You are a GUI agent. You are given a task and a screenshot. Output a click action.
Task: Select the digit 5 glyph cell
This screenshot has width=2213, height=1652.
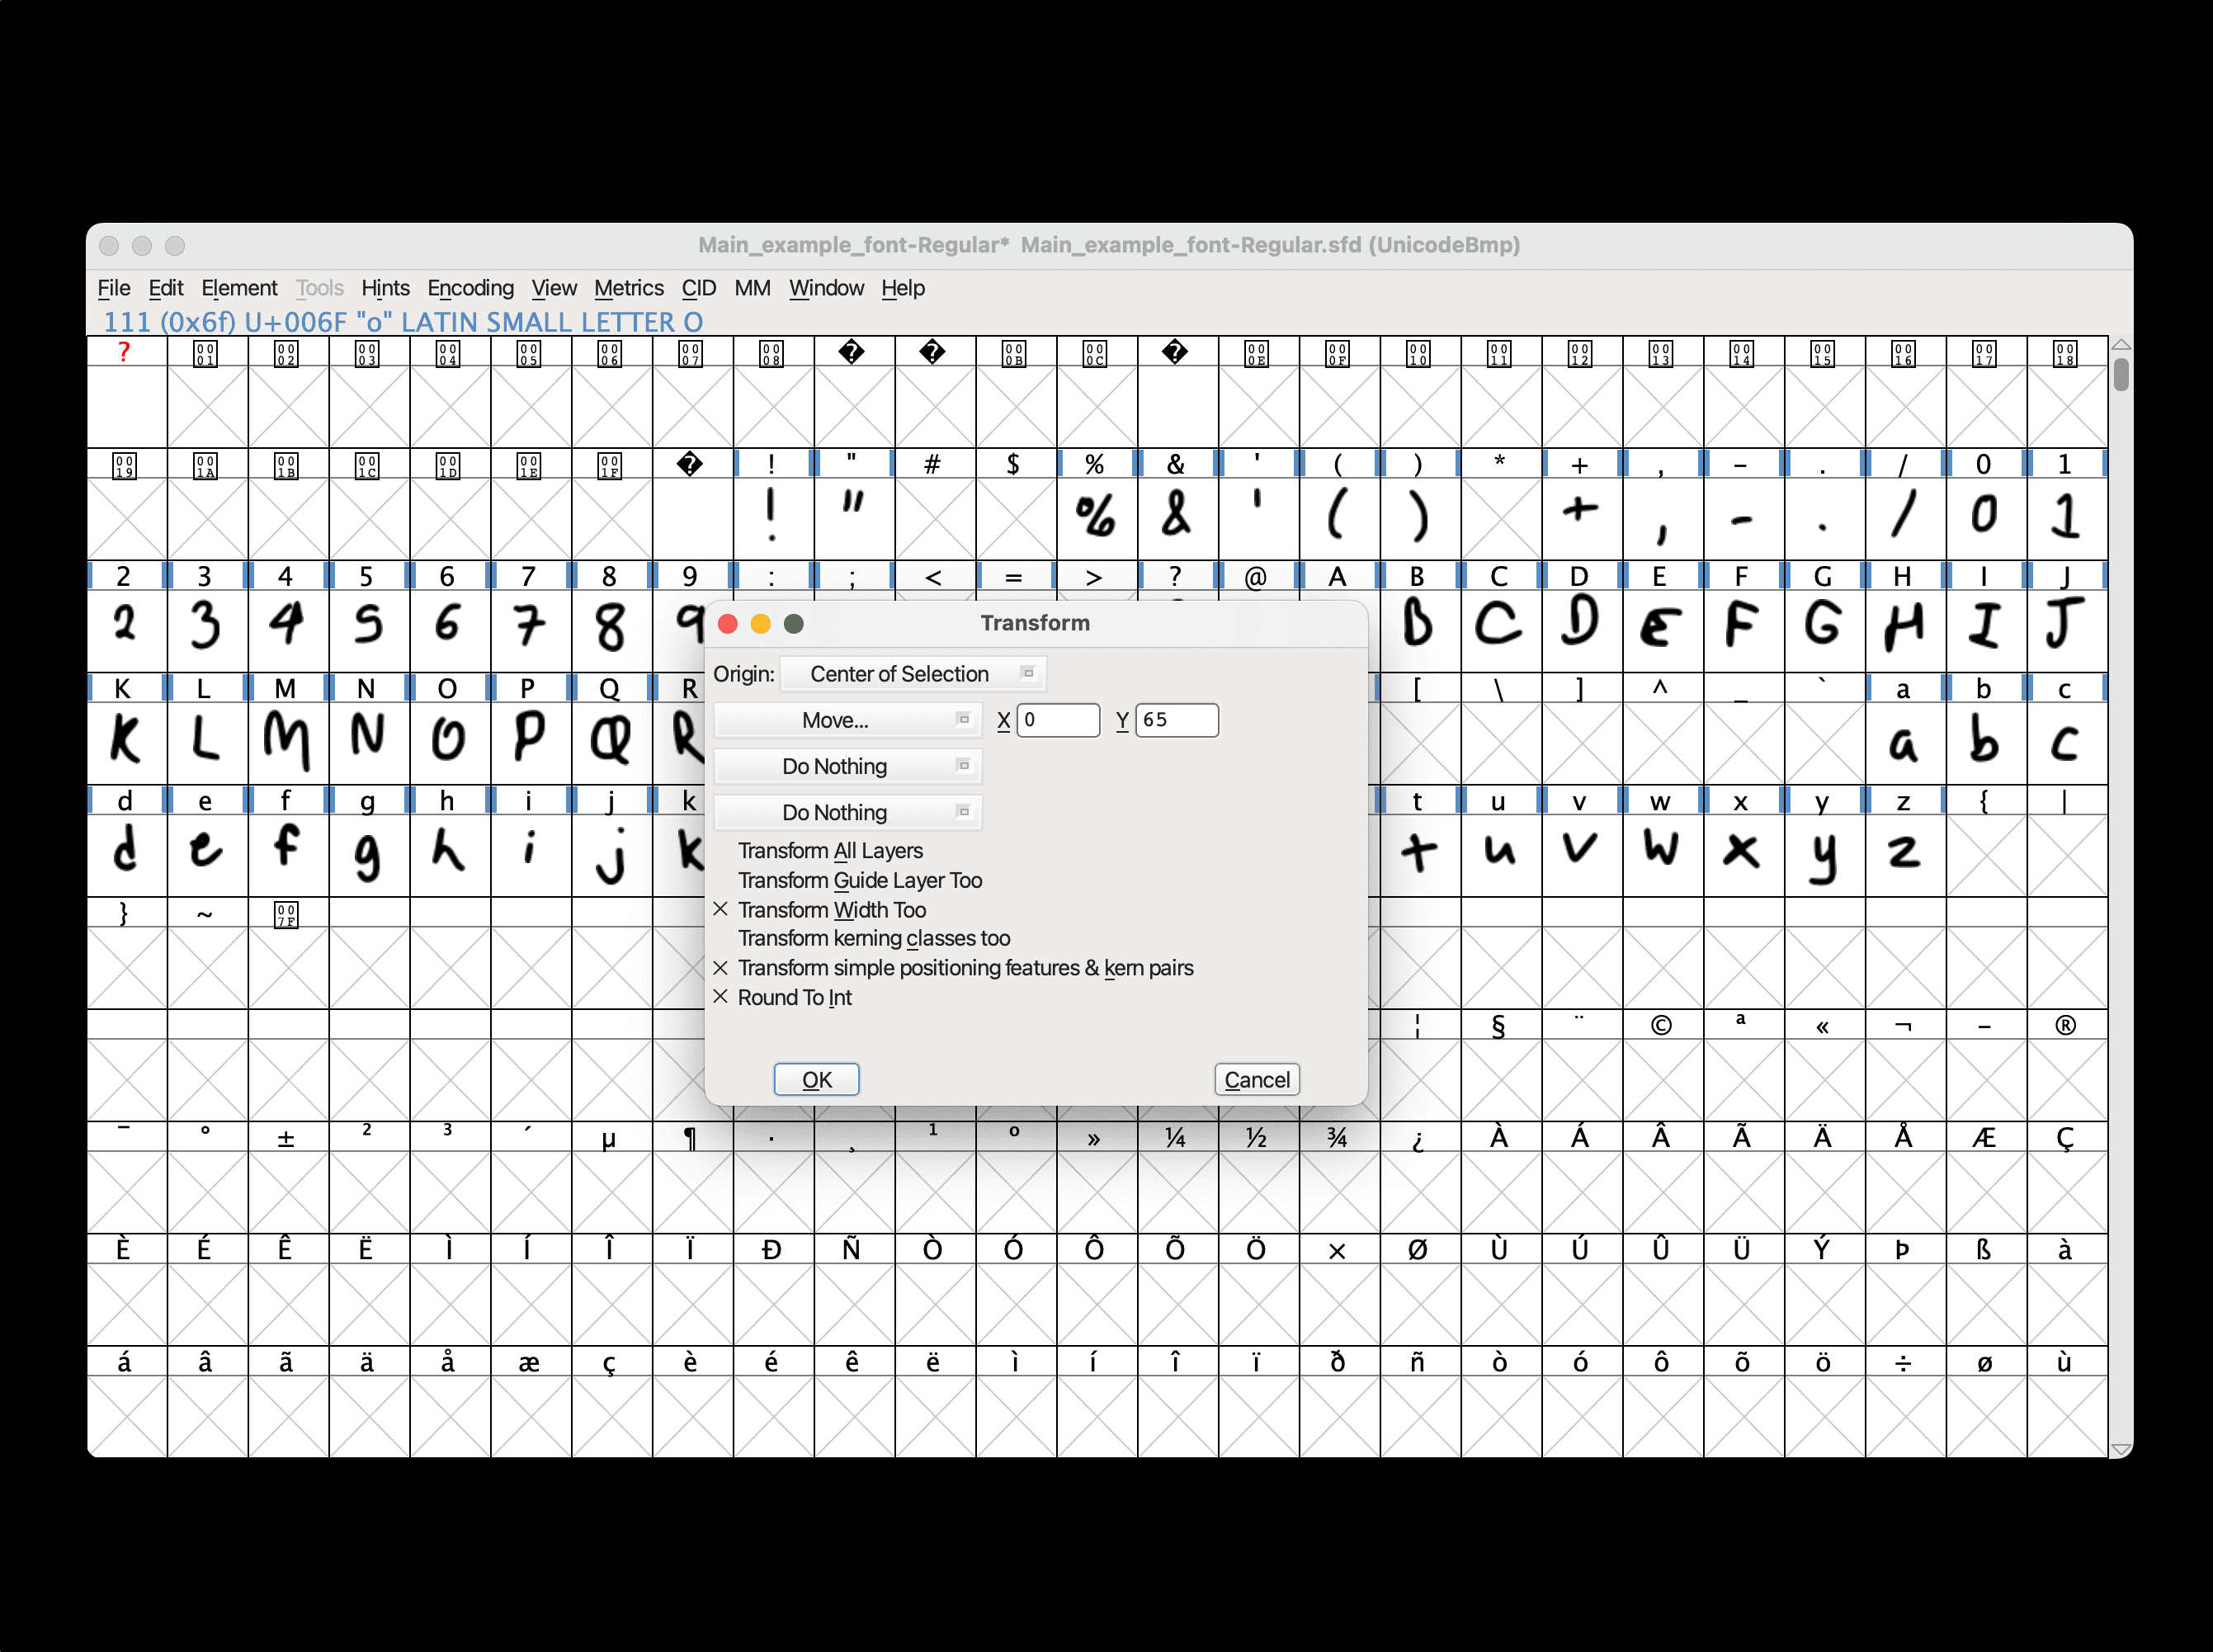[x=369, y=630]
